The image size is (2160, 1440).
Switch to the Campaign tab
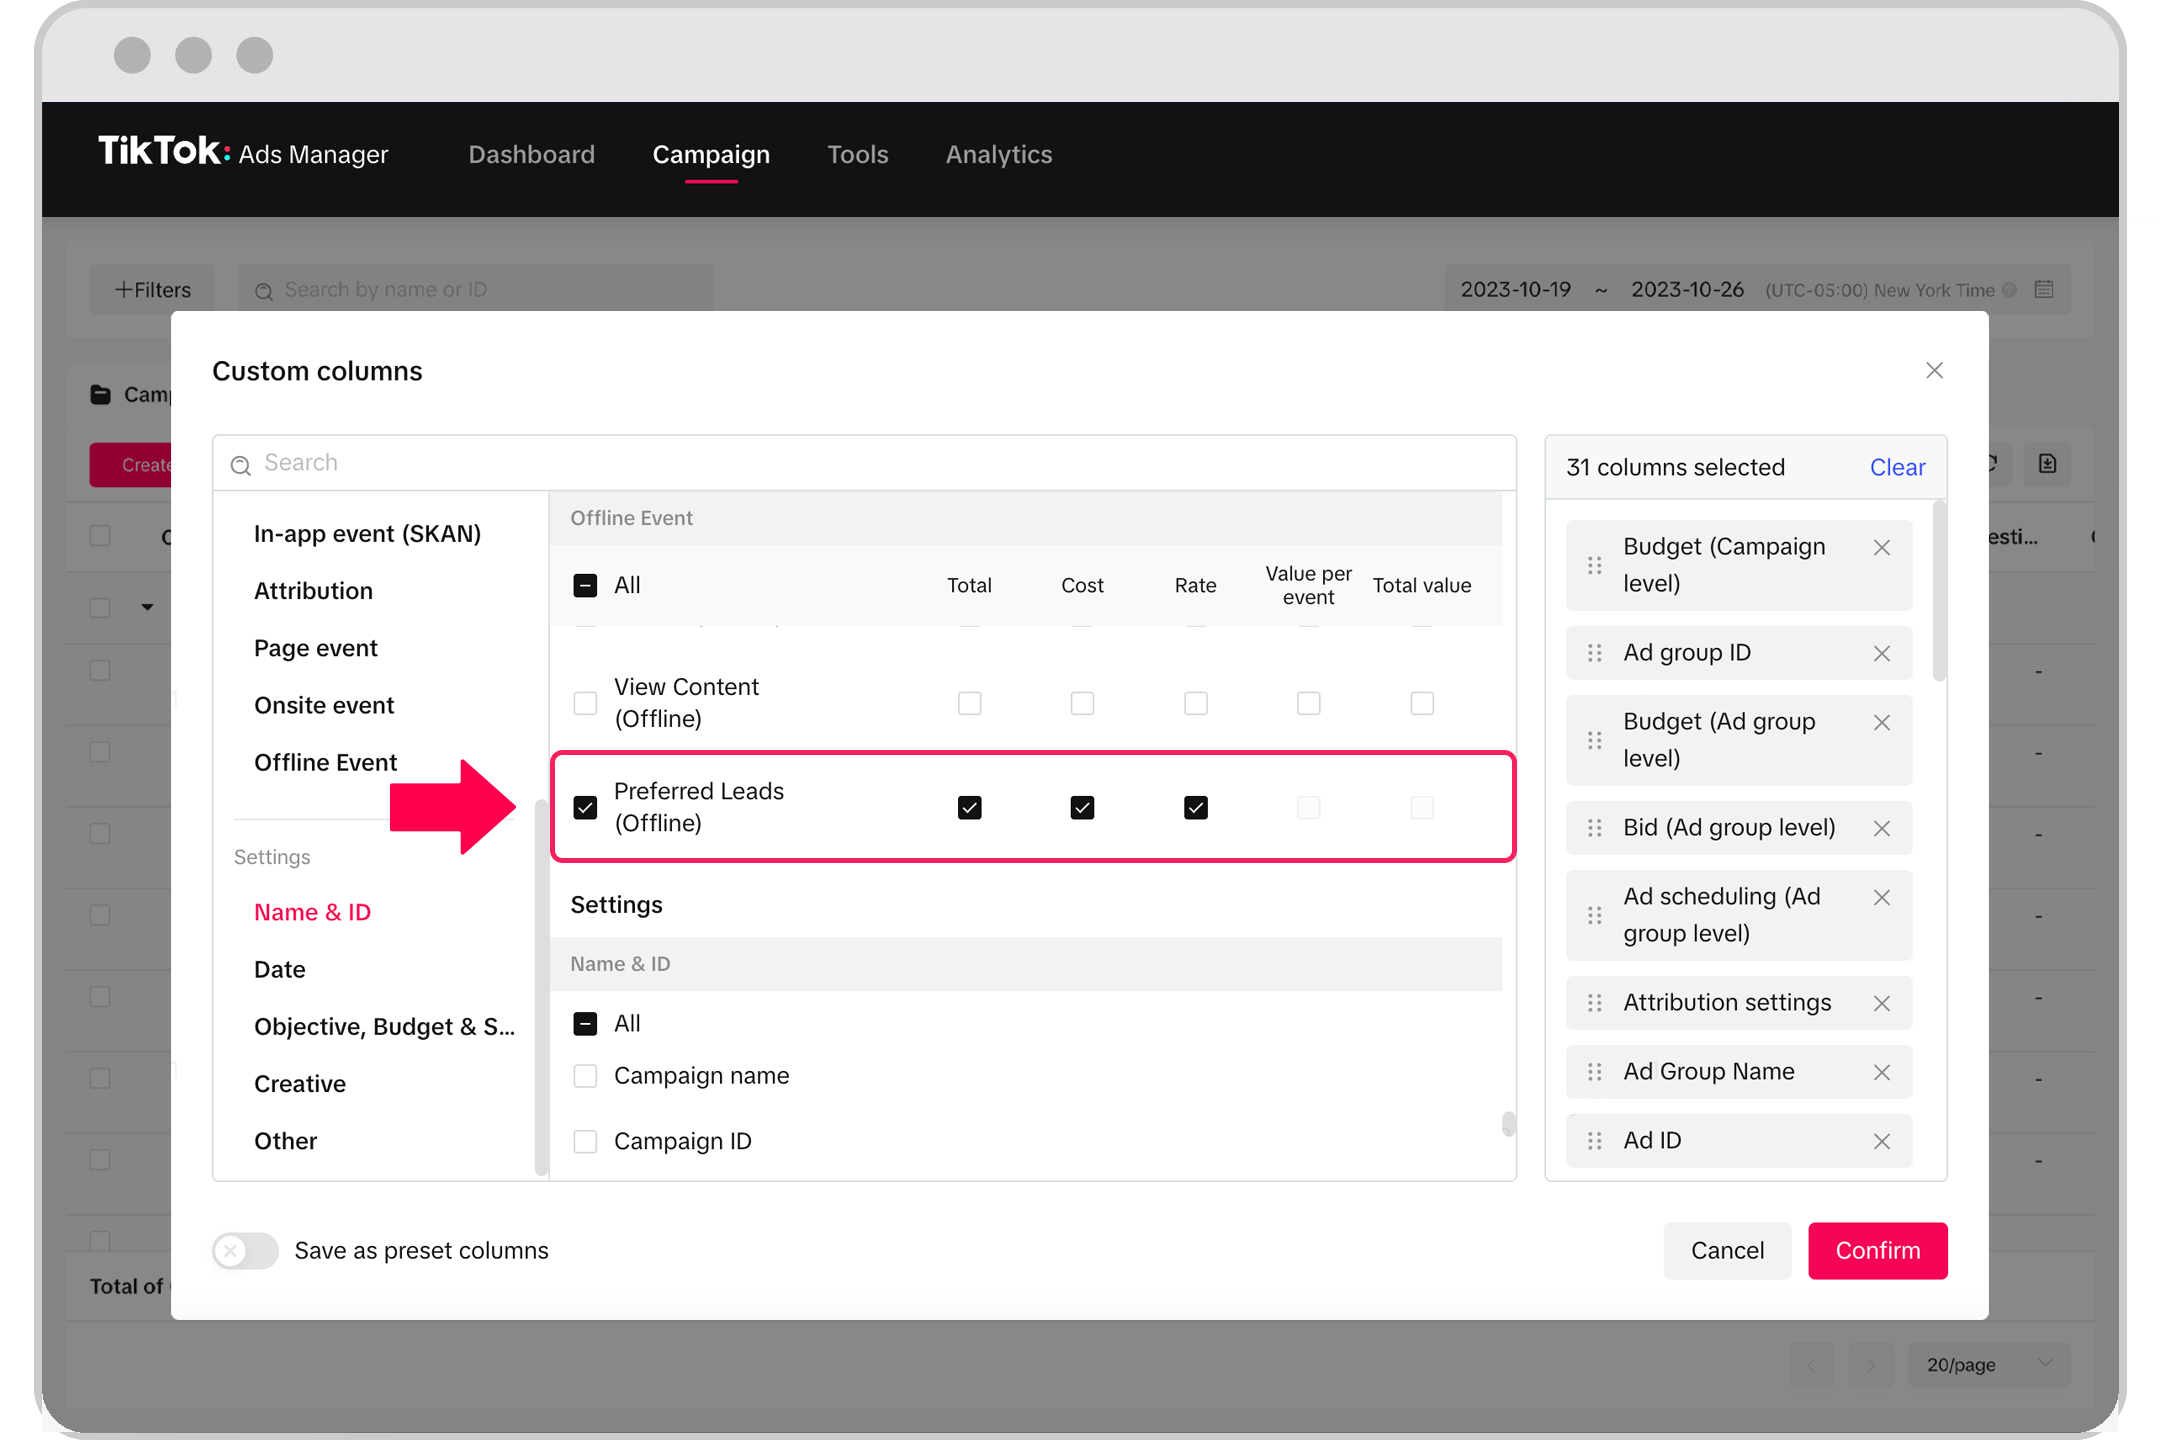[x=711, y=154]
